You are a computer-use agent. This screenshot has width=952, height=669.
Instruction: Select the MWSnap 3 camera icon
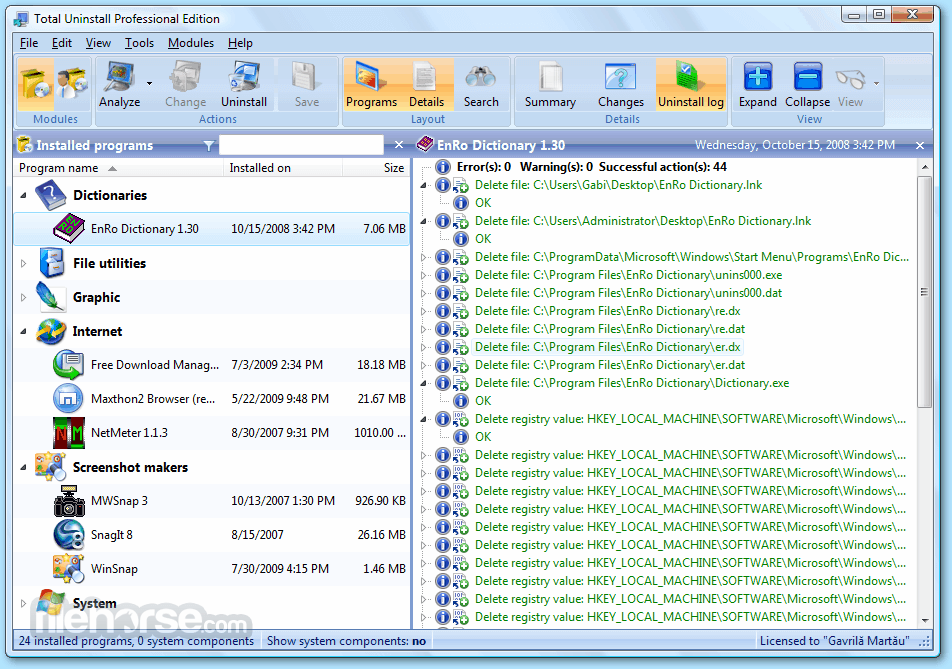tap(69, 501)
